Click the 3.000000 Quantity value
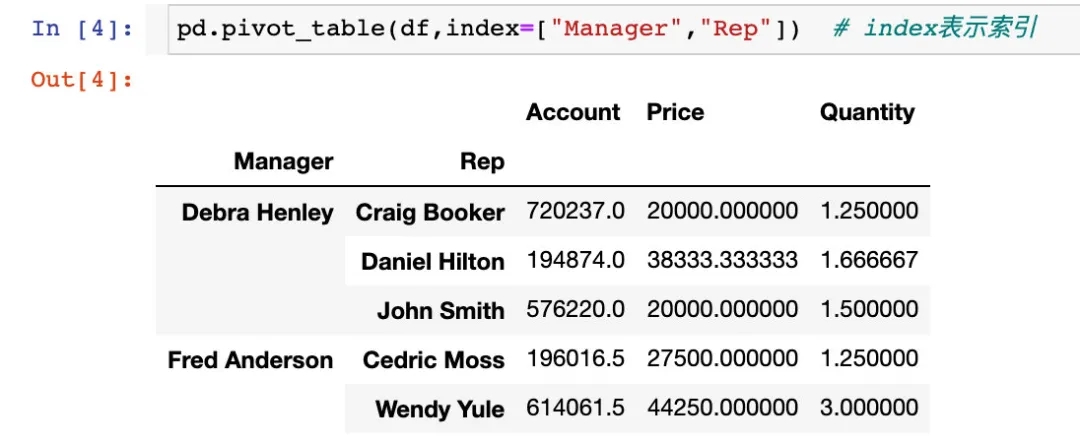The width and height of the screenshot is (1080, 443). click(x=869, y=408)
